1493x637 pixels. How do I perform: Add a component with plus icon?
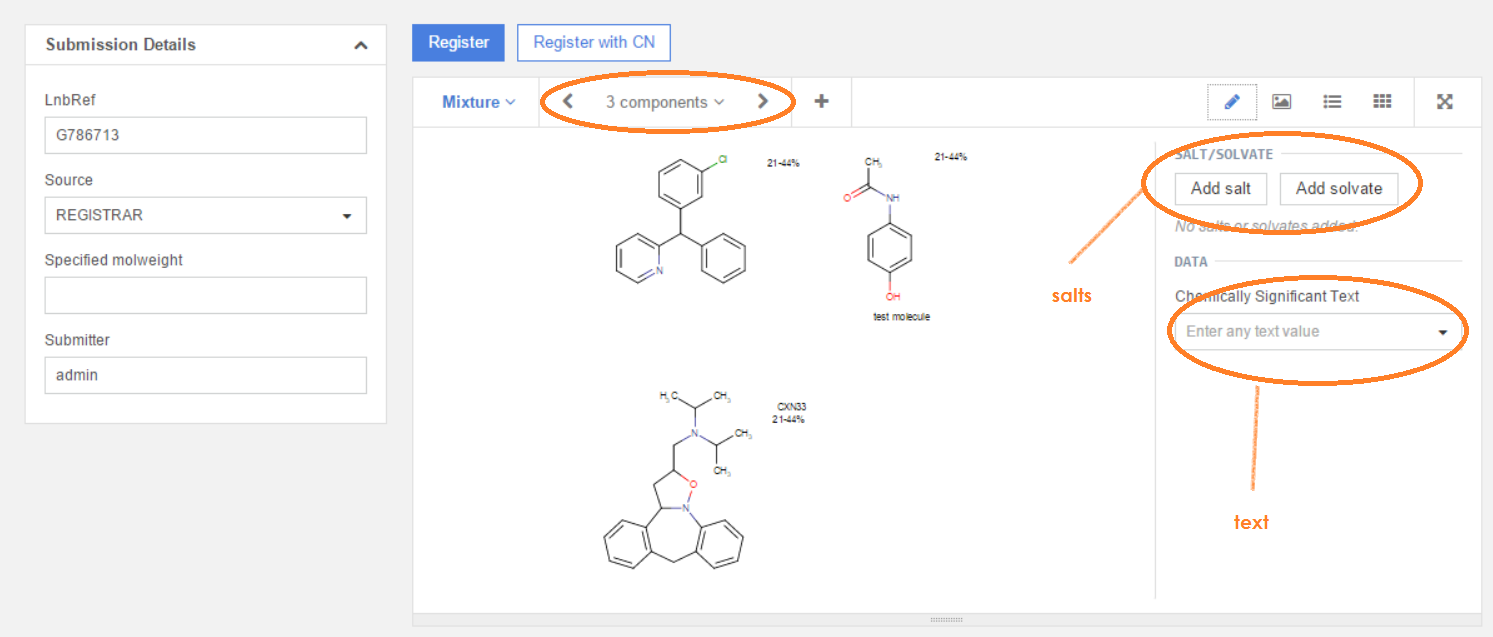pyautogui.click(x=821, y=101)
